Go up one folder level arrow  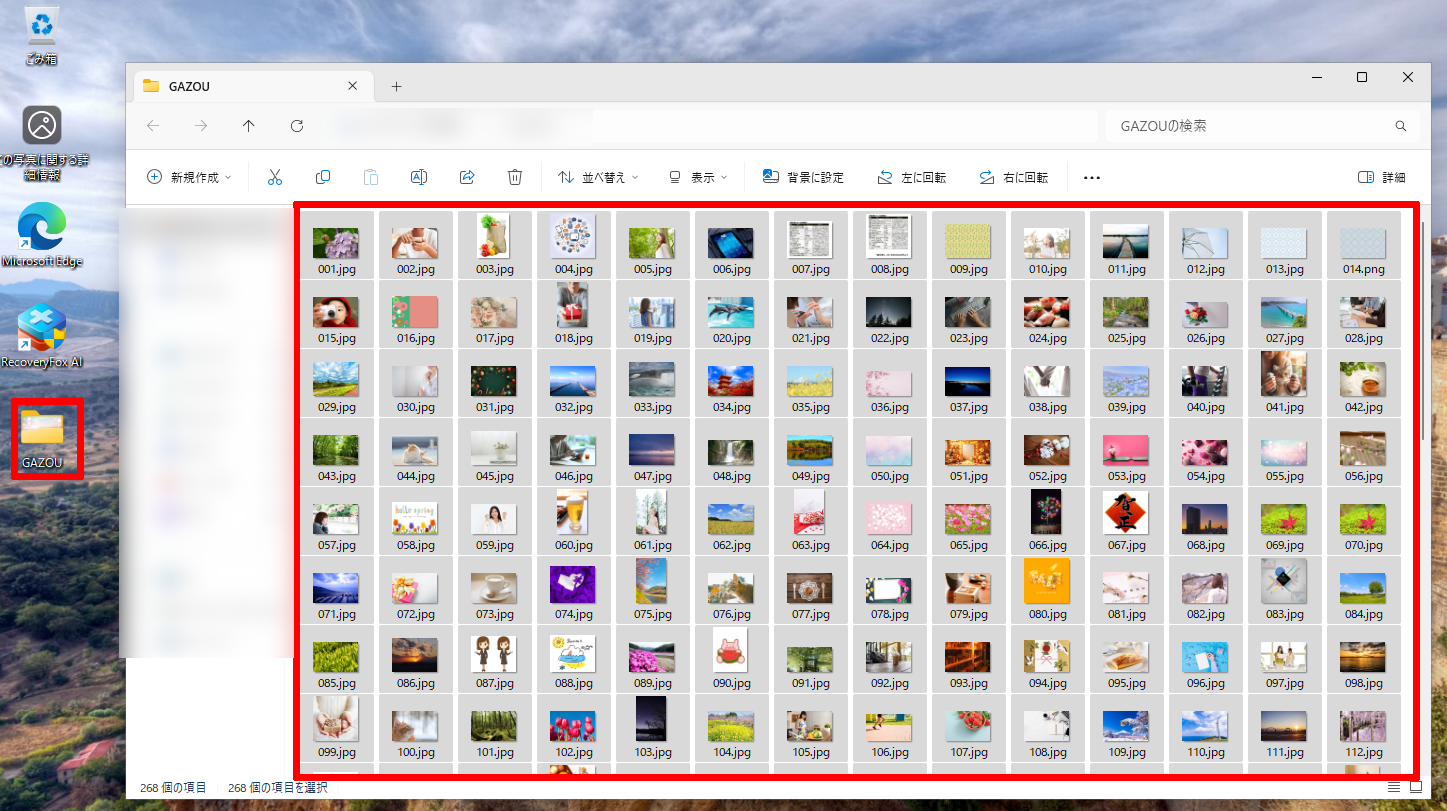249,126
